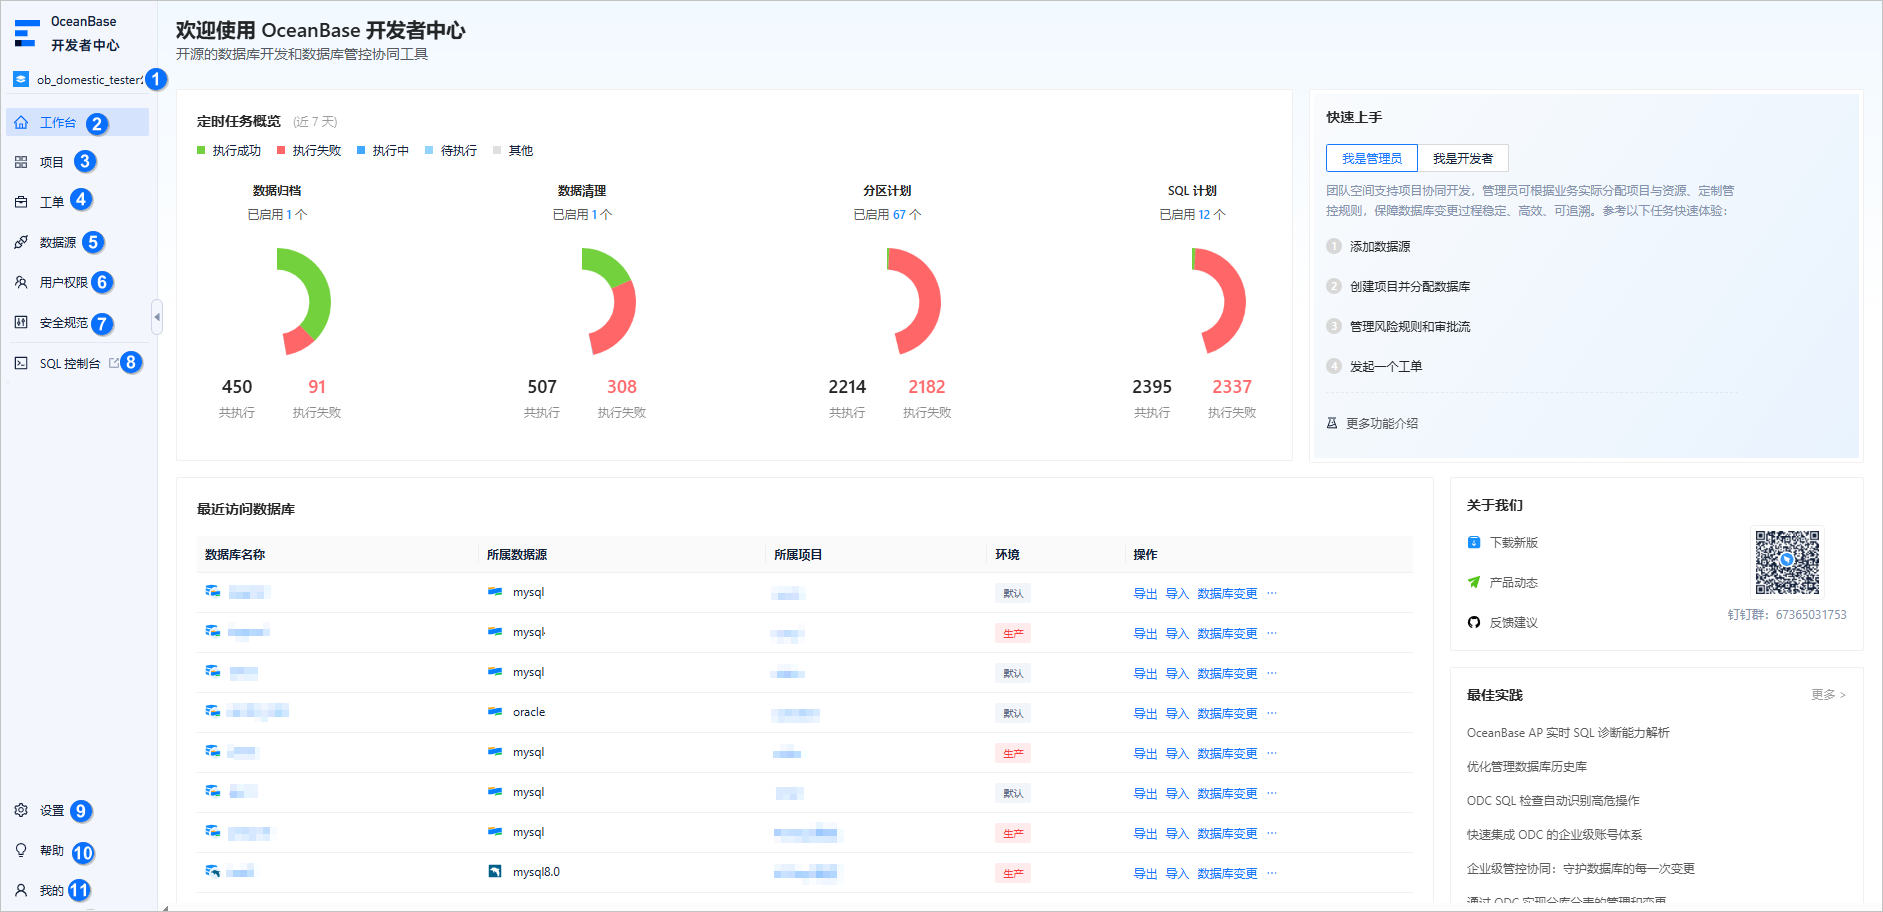Open the ob_domestic_tester organization switcher

pyautogui.click(x=78, y=80)
